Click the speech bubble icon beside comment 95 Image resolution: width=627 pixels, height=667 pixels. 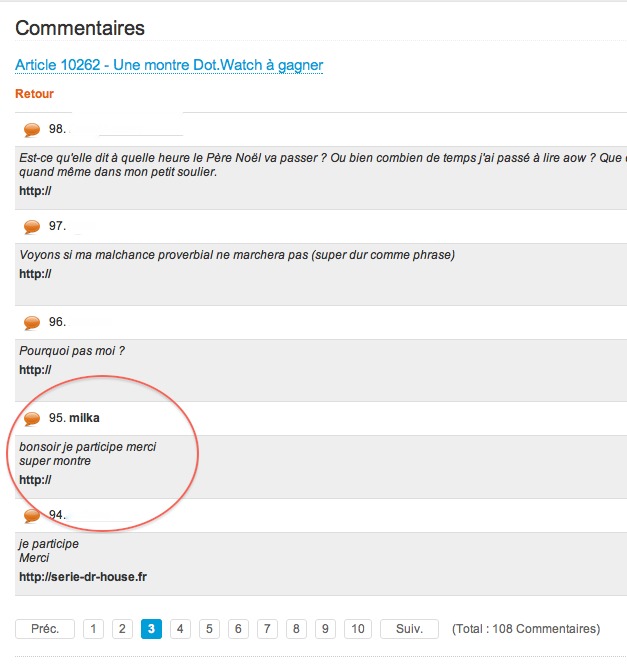(32, 419)
